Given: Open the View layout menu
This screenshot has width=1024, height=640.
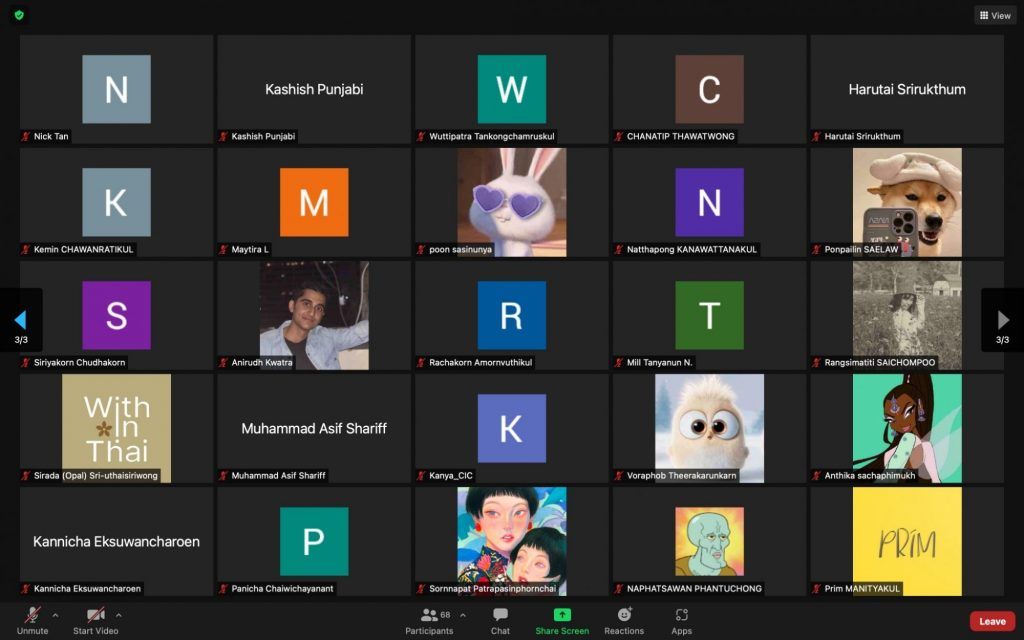Looking at the screenshot, I should click(x=995, y=15).
